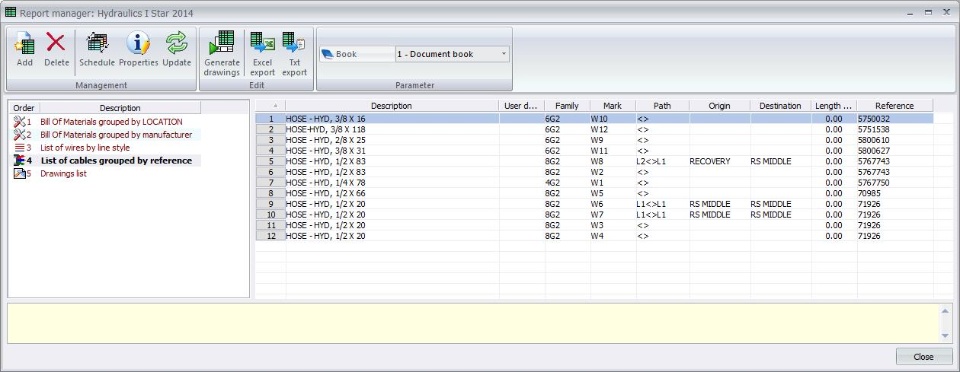Image resolution: width=960 pixels, height=372 pixels.
Task: Click the Order column header in report list
Action: click(24, 108)
